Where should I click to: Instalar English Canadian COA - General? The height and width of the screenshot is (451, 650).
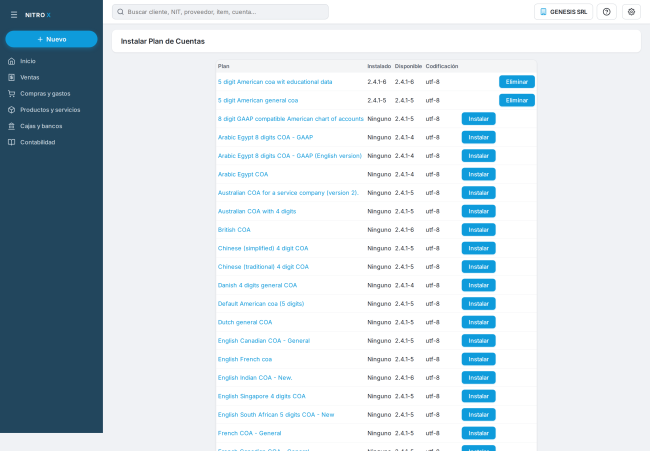pos(478,341)
